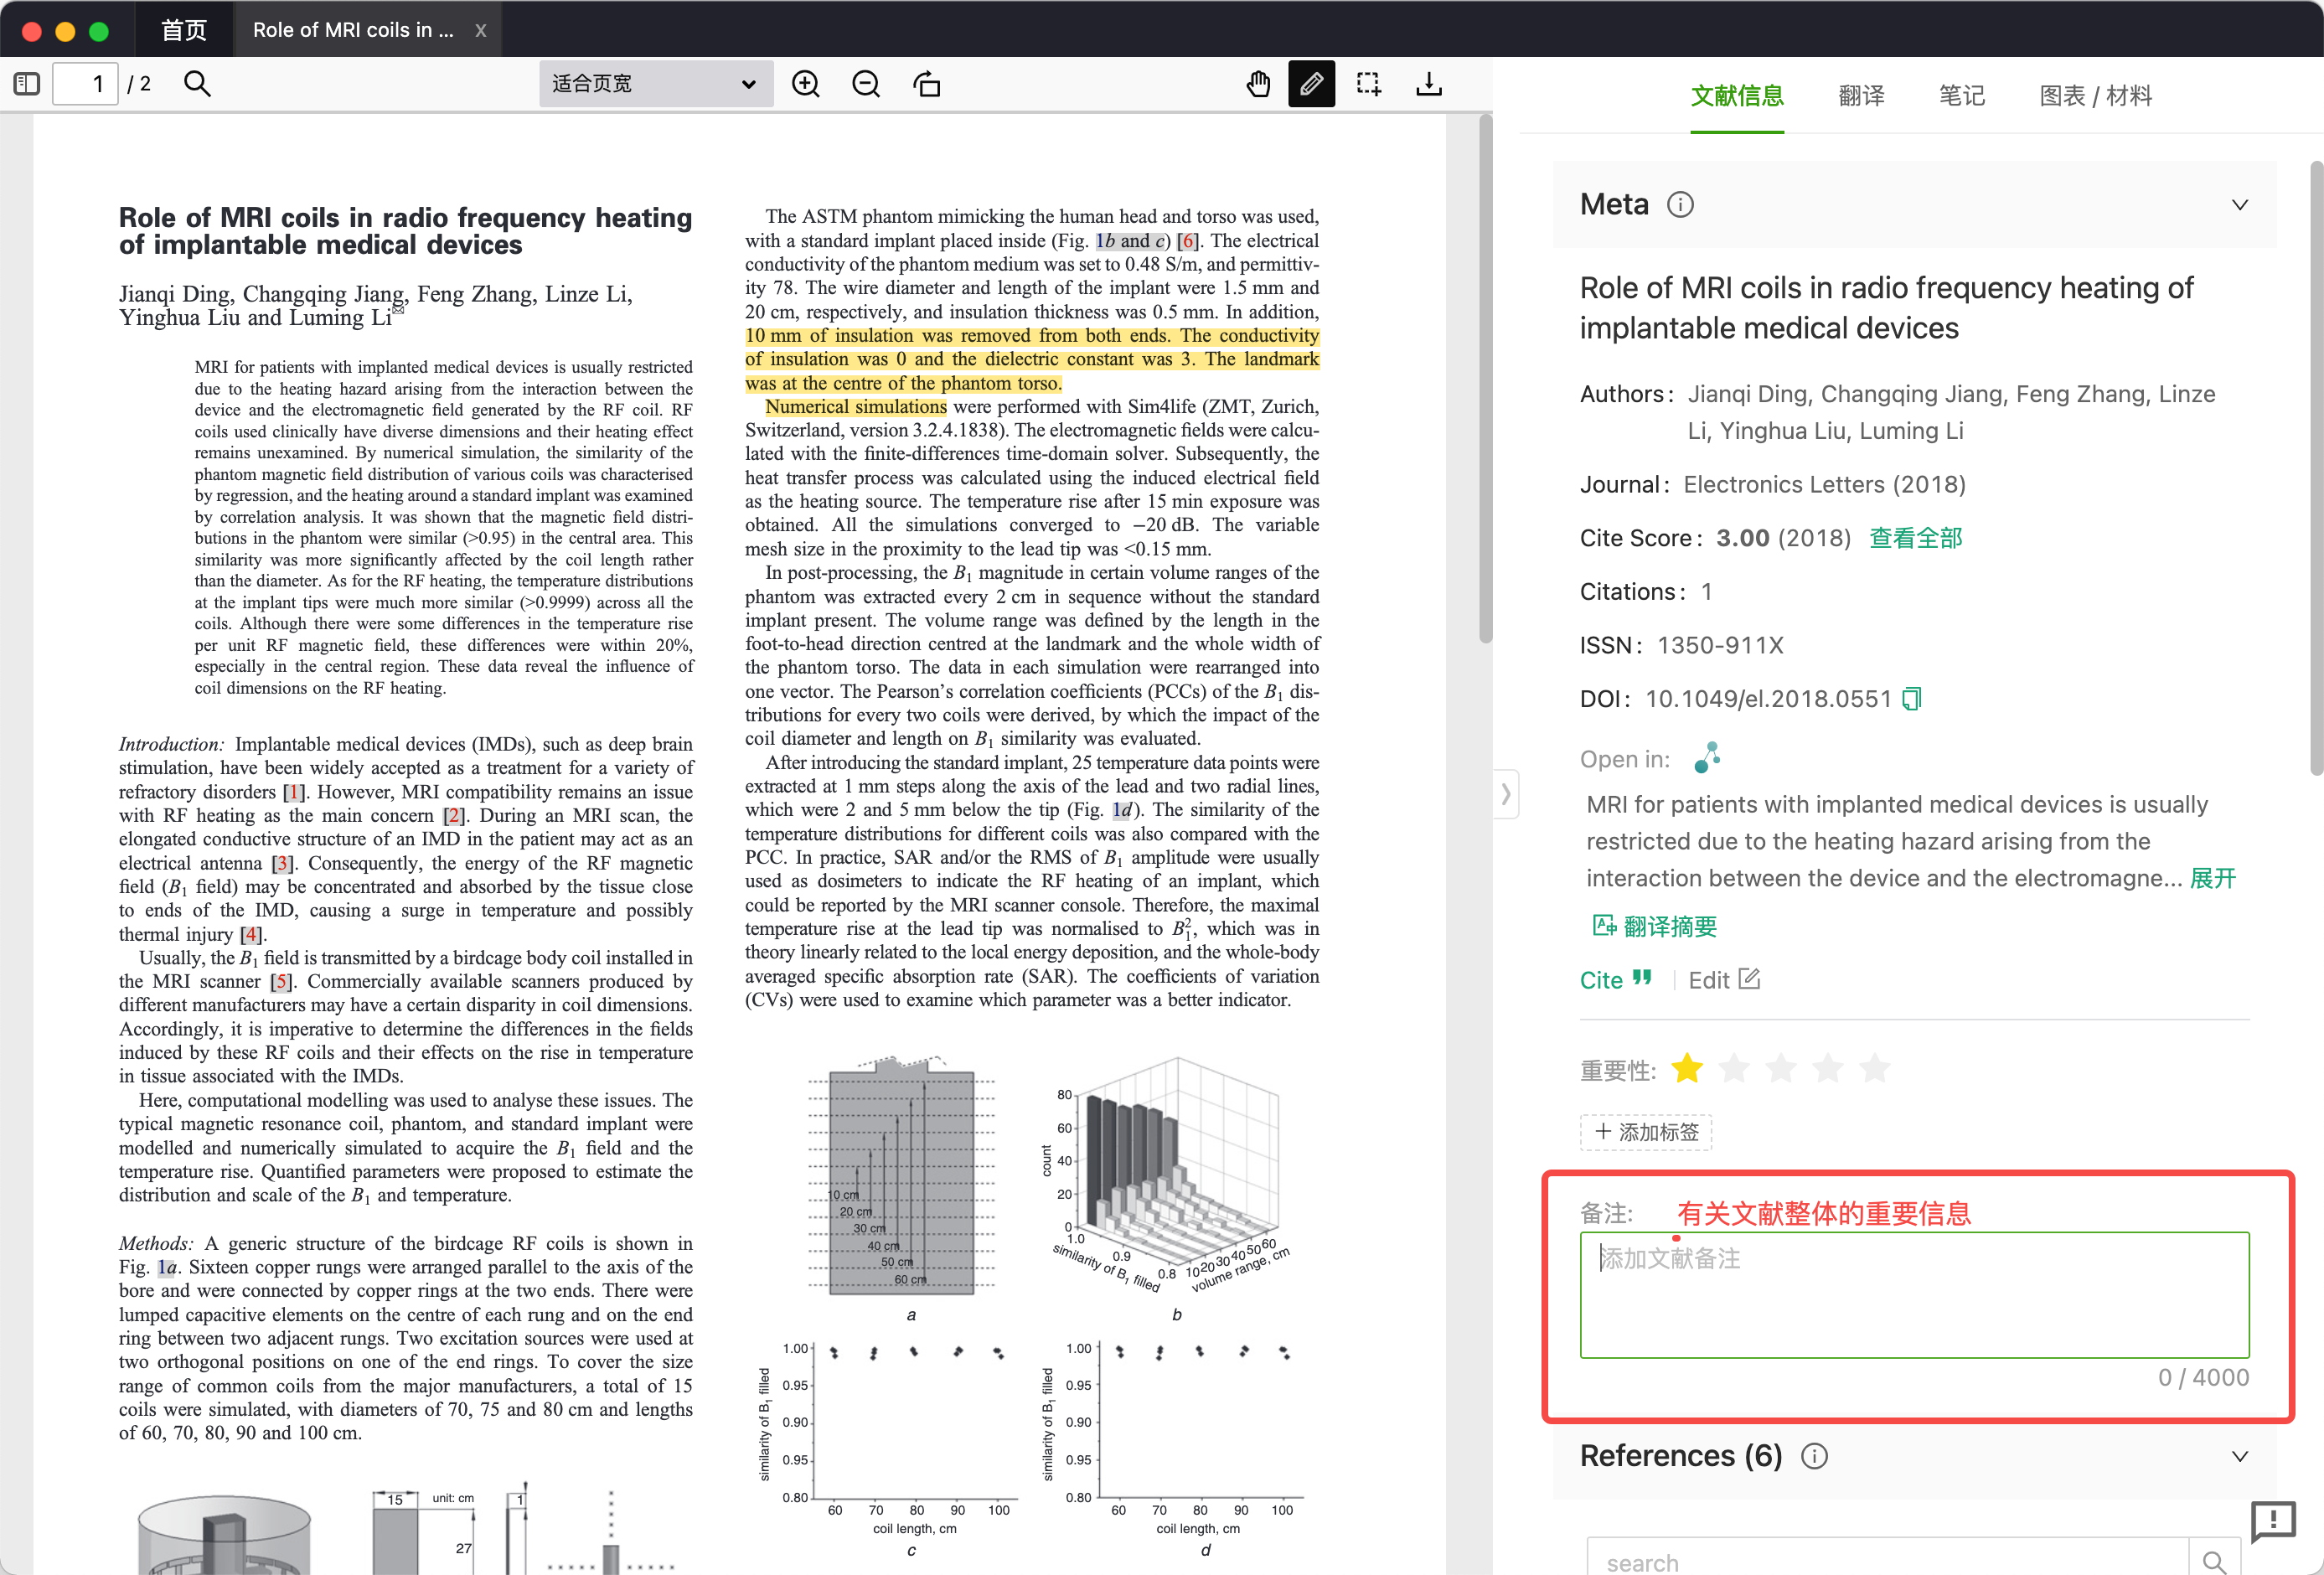
Task: Set importance to one star
Action: [1687, 1069]
